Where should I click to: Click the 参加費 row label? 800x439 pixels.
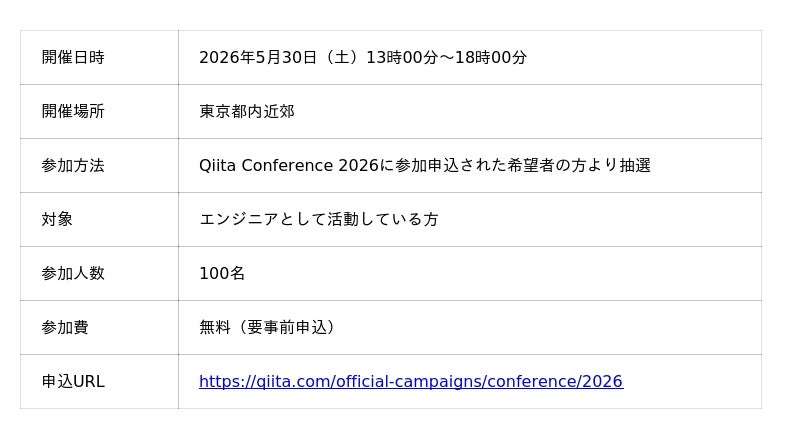pyautogui.click(x=65, y=327)
